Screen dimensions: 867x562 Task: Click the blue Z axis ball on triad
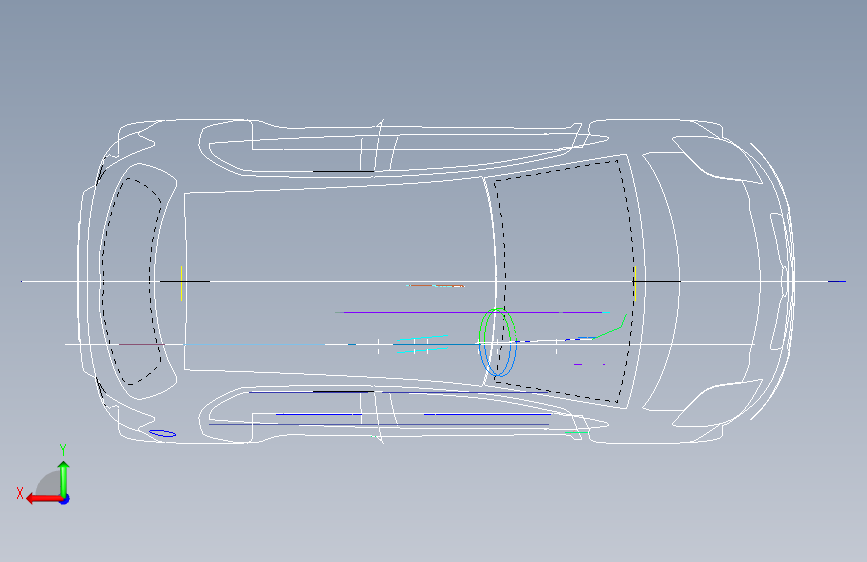(x=65, y=499)
